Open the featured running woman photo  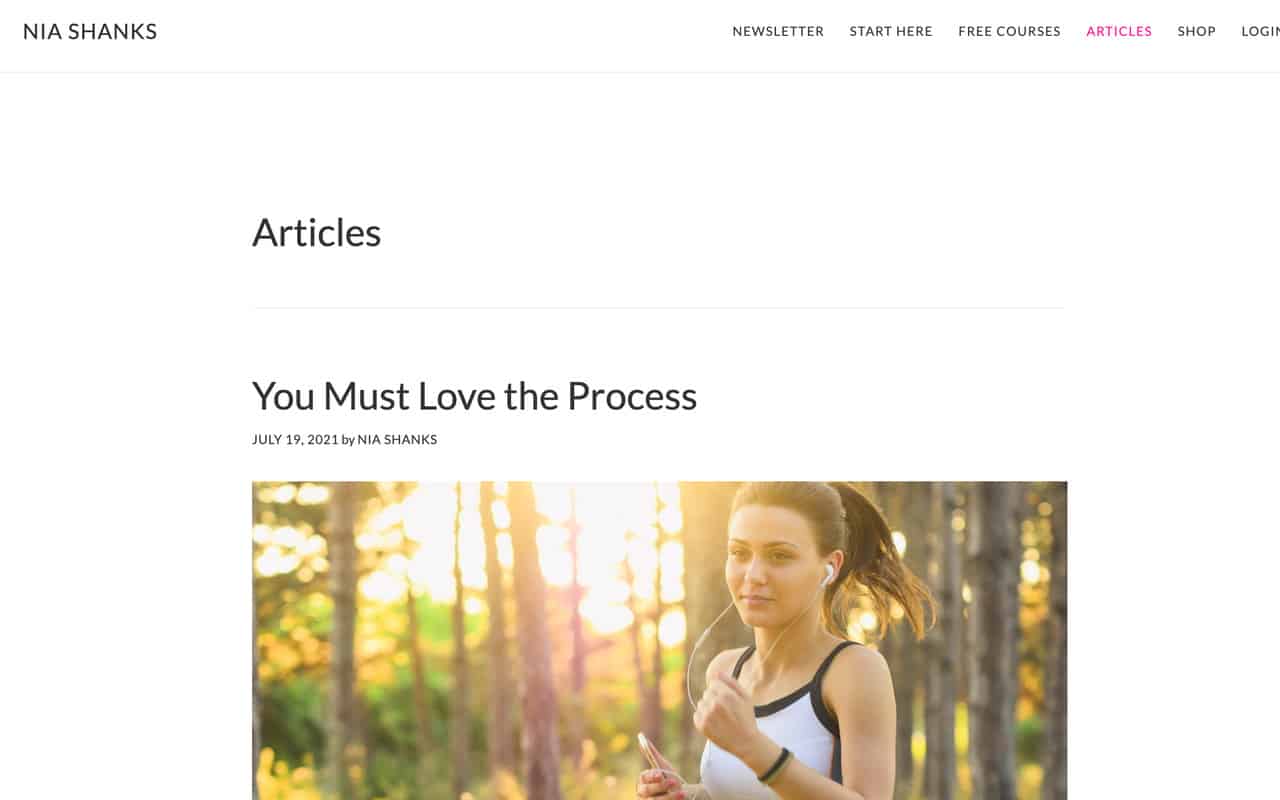pyautogui.click(x=659, y=640)
